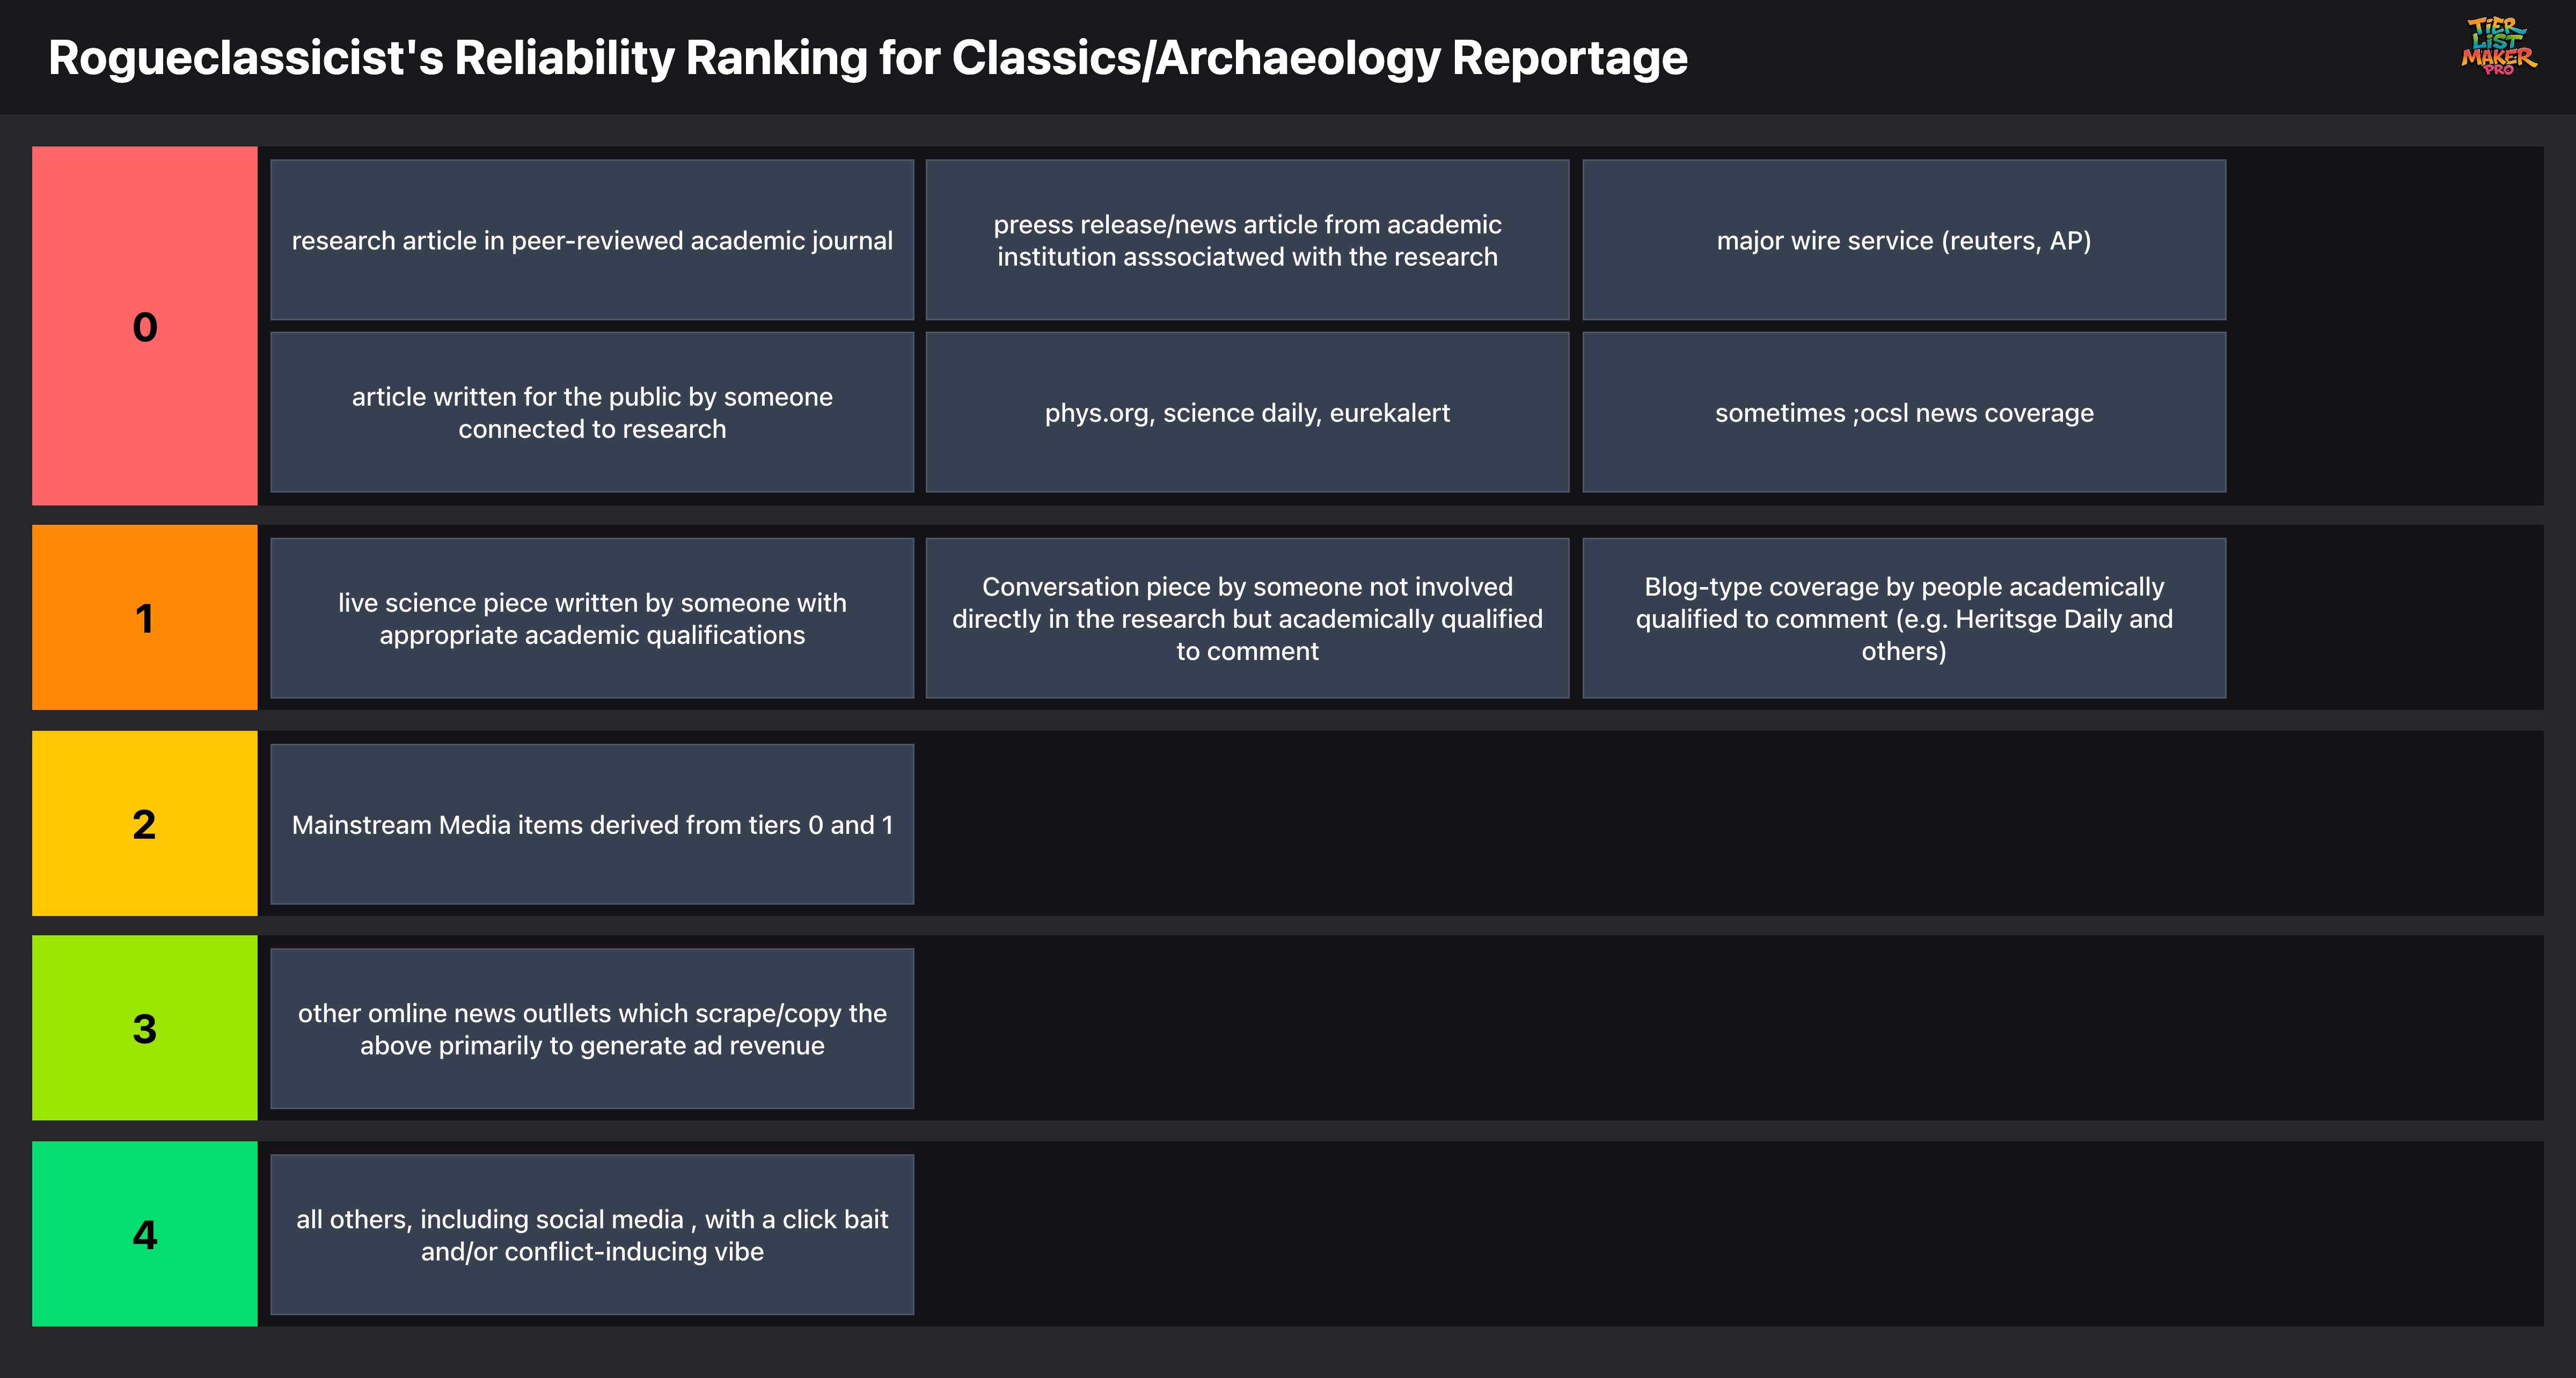Screen dimensions: 2576x1378
Task: Select the red tier 0 label
Action: click(145, 326)
